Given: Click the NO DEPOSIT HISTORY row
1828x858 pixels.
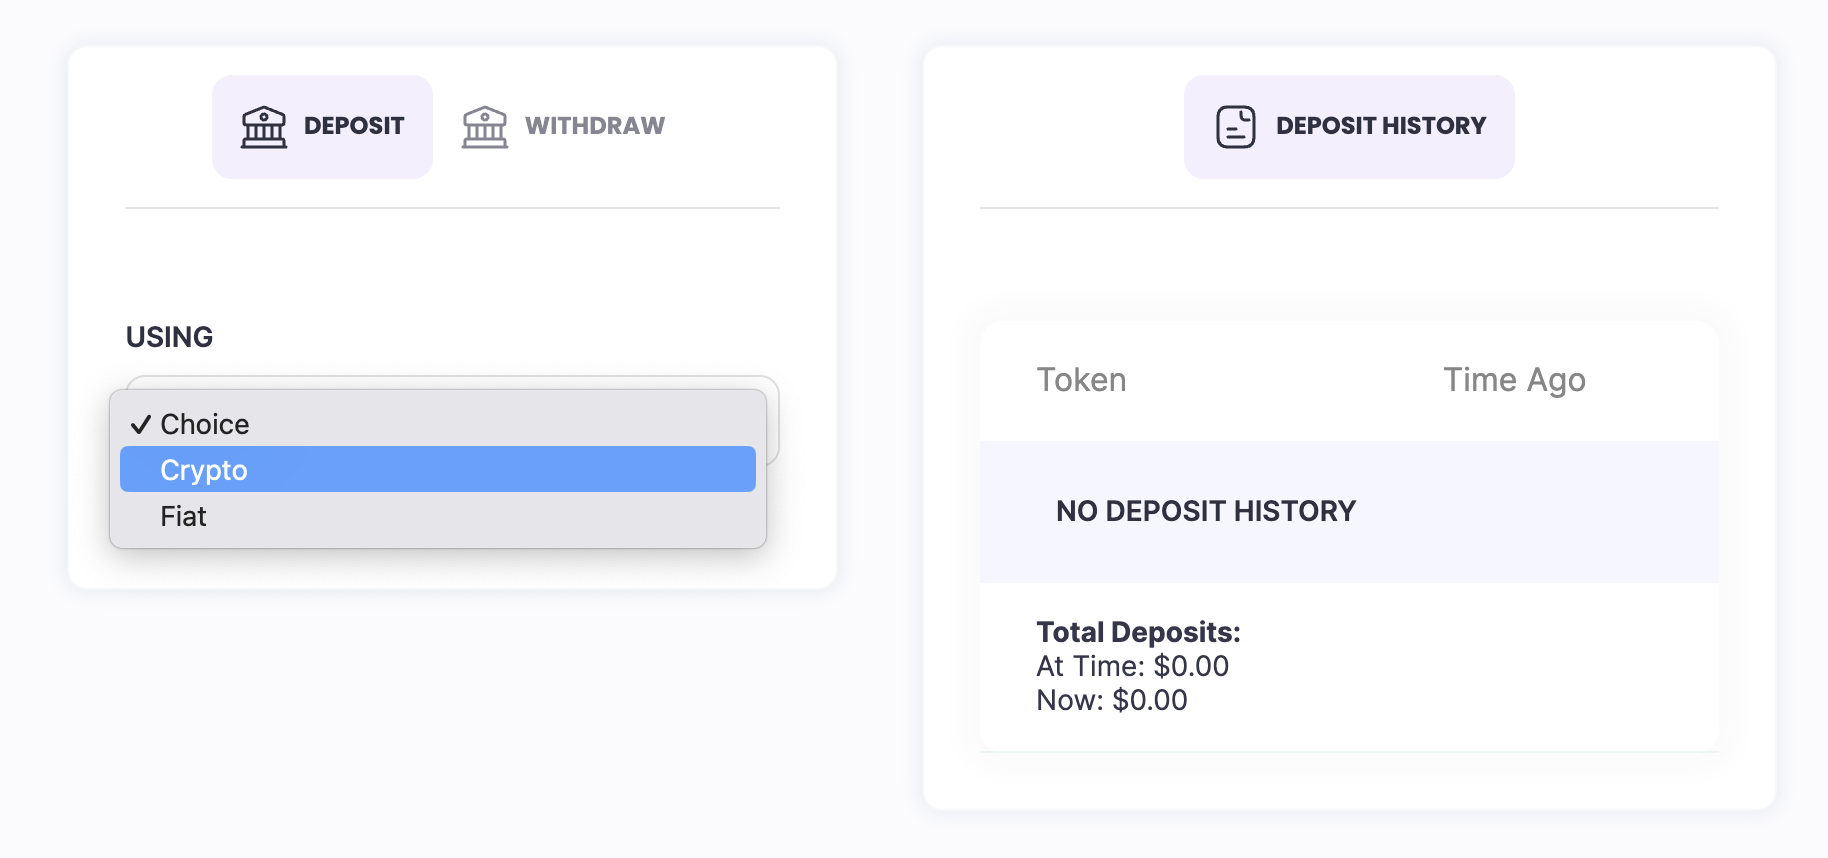Looking at the screenshot, I should click(x=1206, y=511).
